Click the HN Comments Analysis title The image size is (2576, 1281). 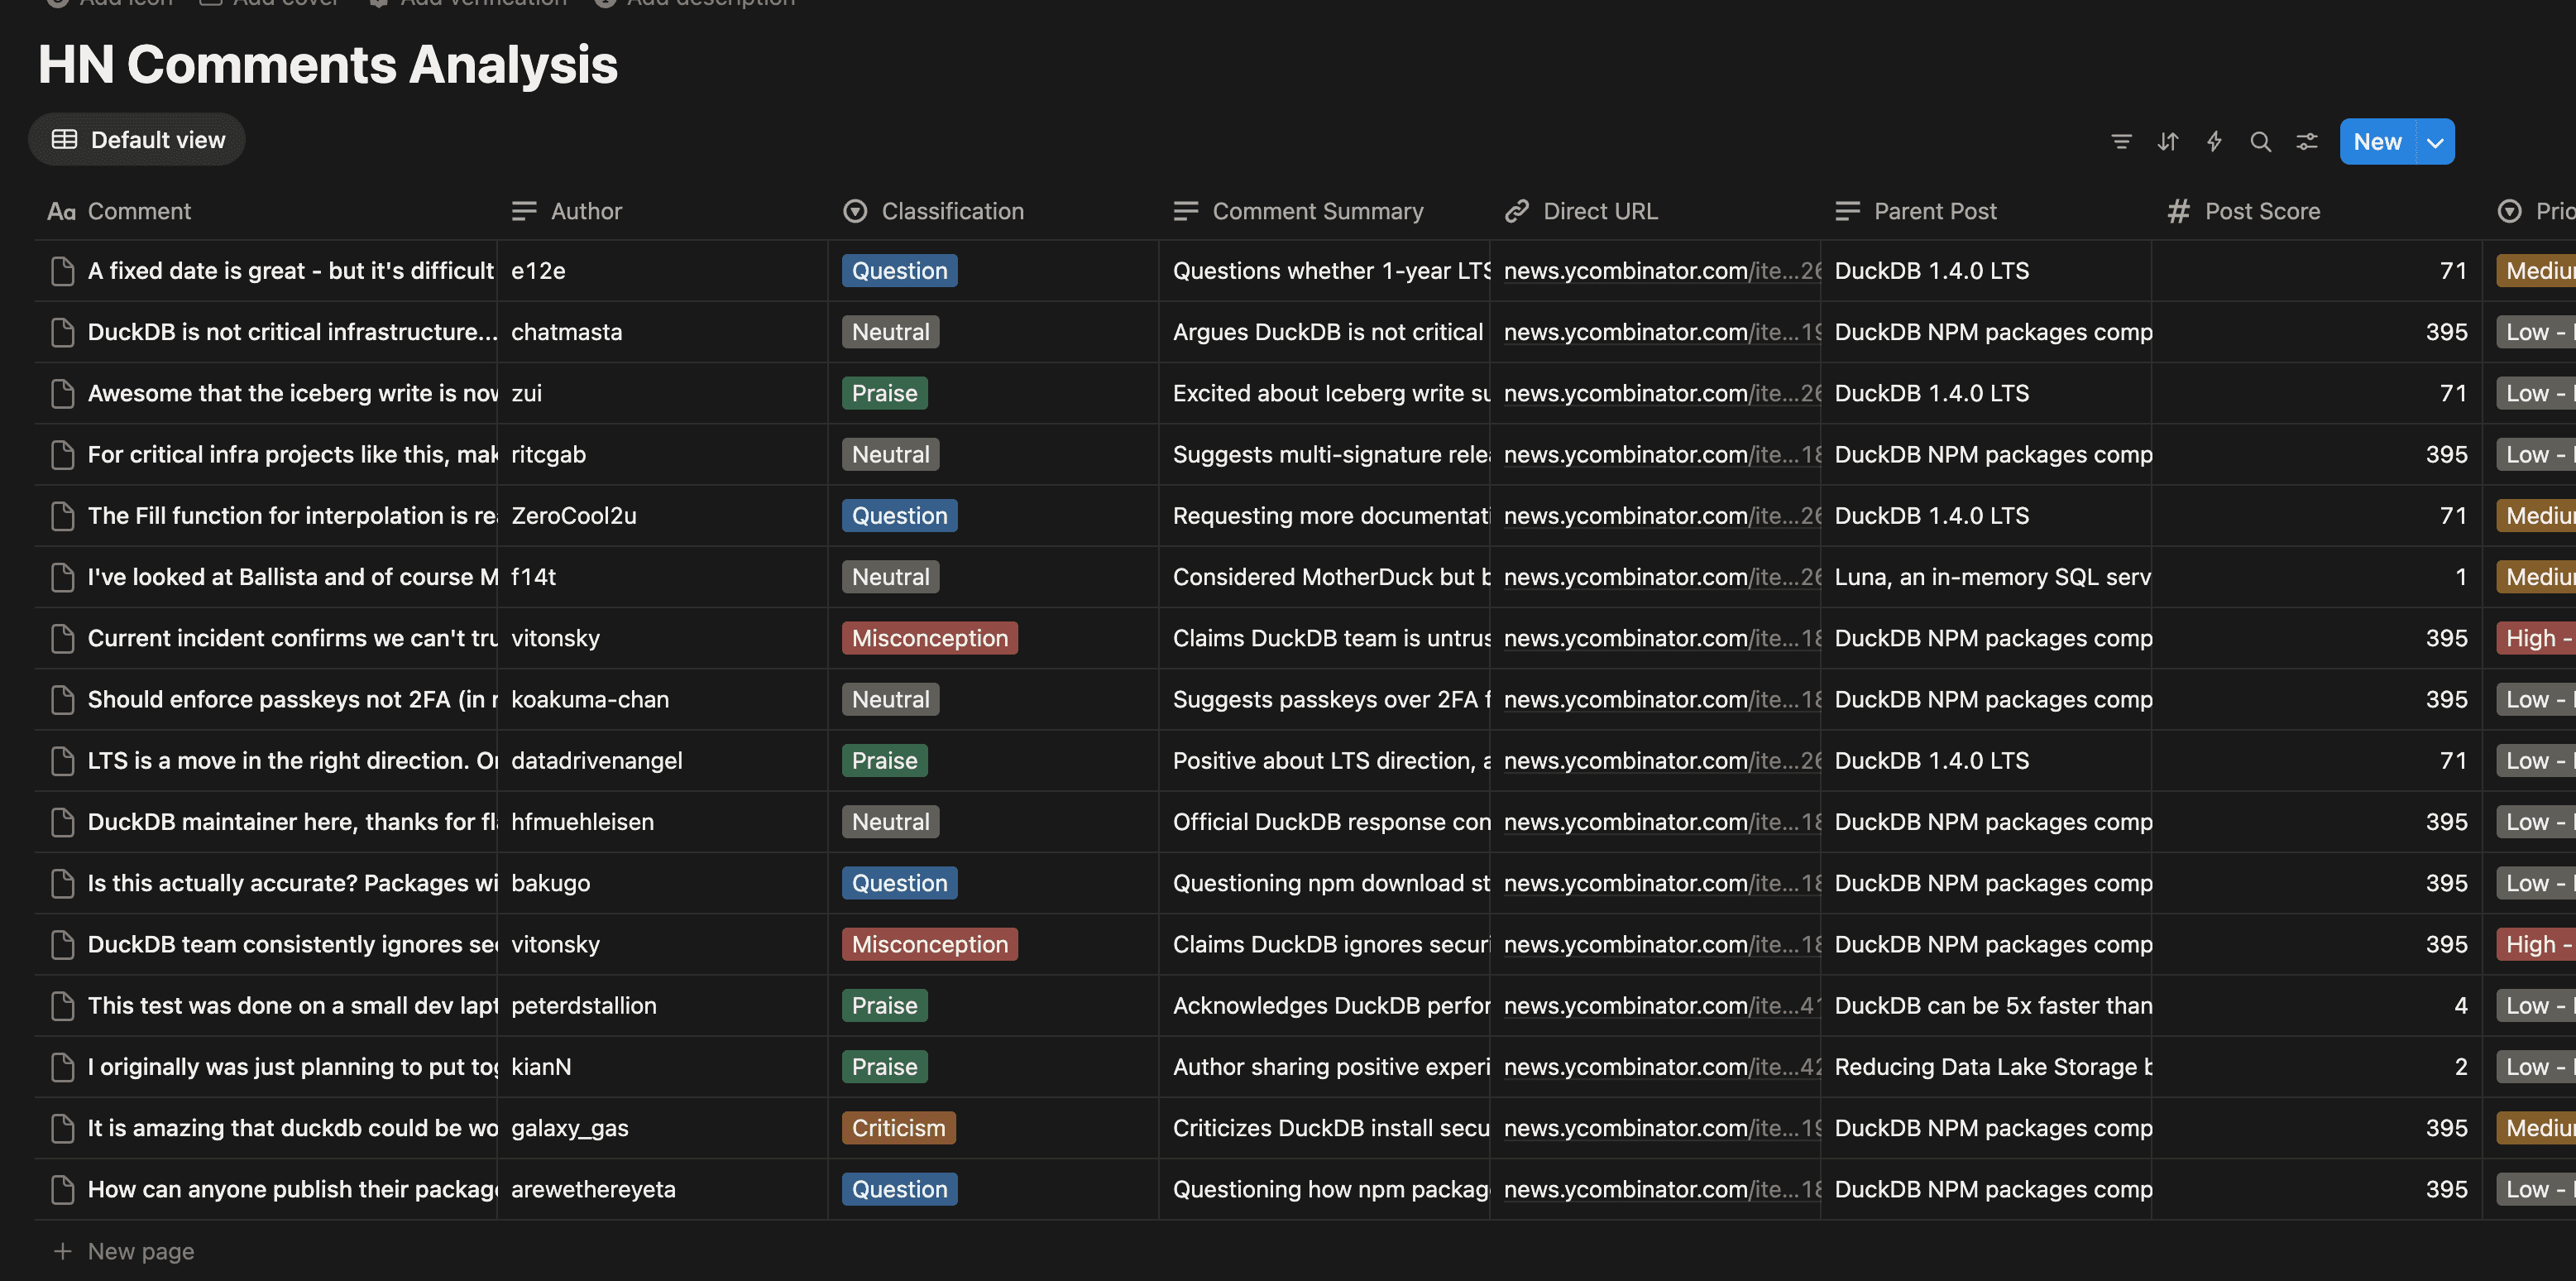tap(327, 64)
